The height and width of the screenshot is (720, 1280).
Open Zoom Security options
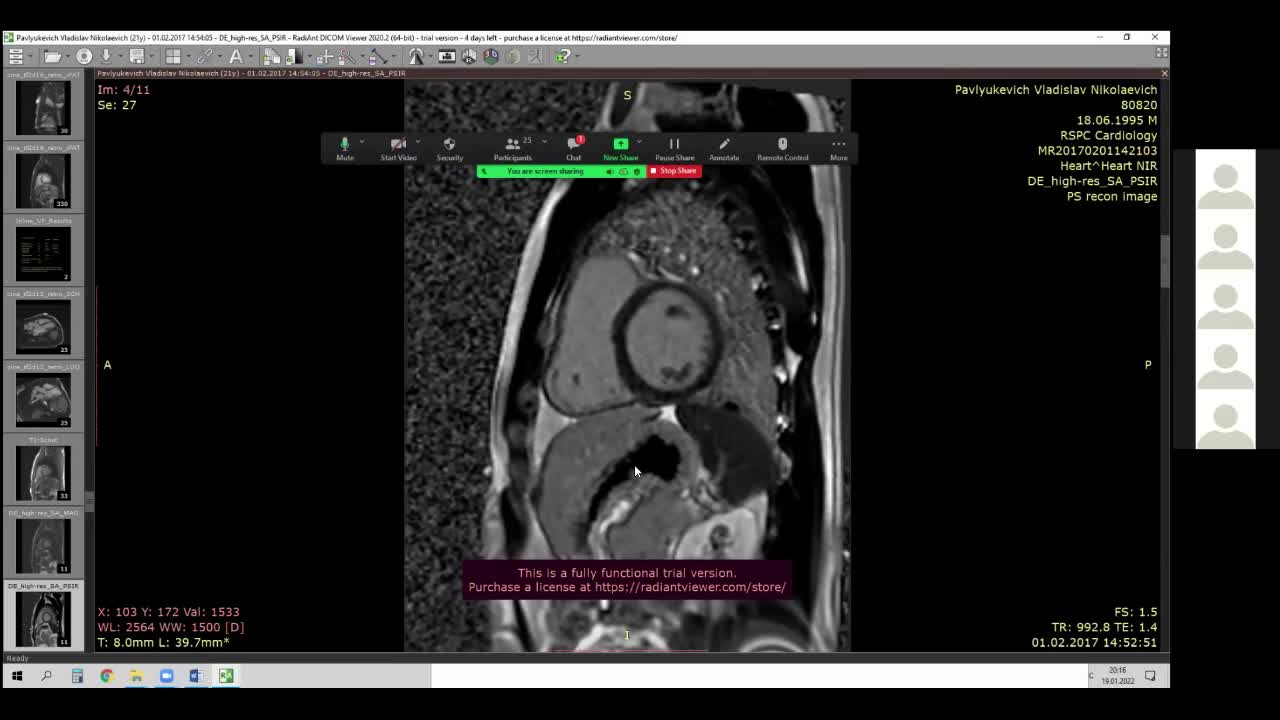449,149
